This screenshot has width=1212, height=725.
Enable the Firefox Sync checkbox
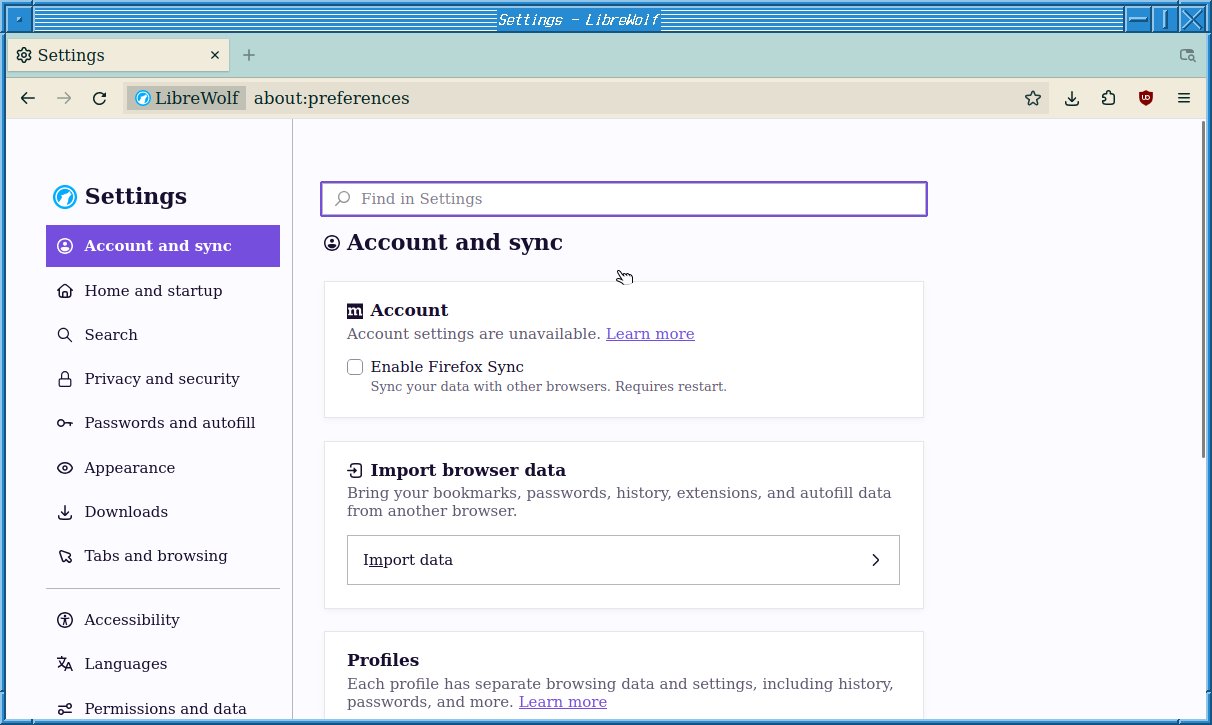[355, 367]
